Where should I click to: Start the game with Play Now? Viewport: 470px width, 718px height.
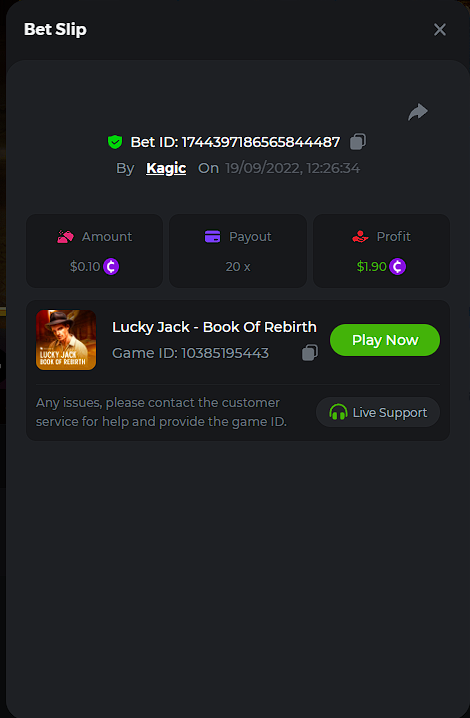pos(385,340)
